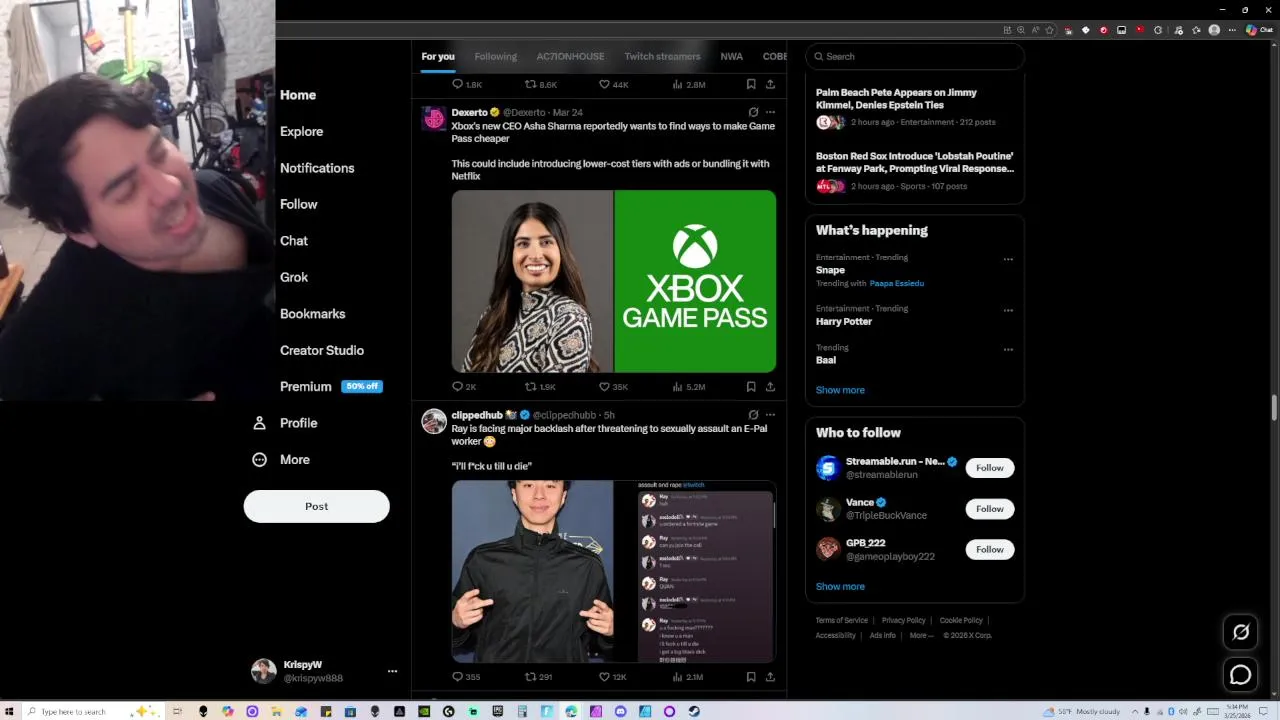Open Vance avatar in Who to follow
The height and width of the screenshot is (720, 1280).
(828, 509)
